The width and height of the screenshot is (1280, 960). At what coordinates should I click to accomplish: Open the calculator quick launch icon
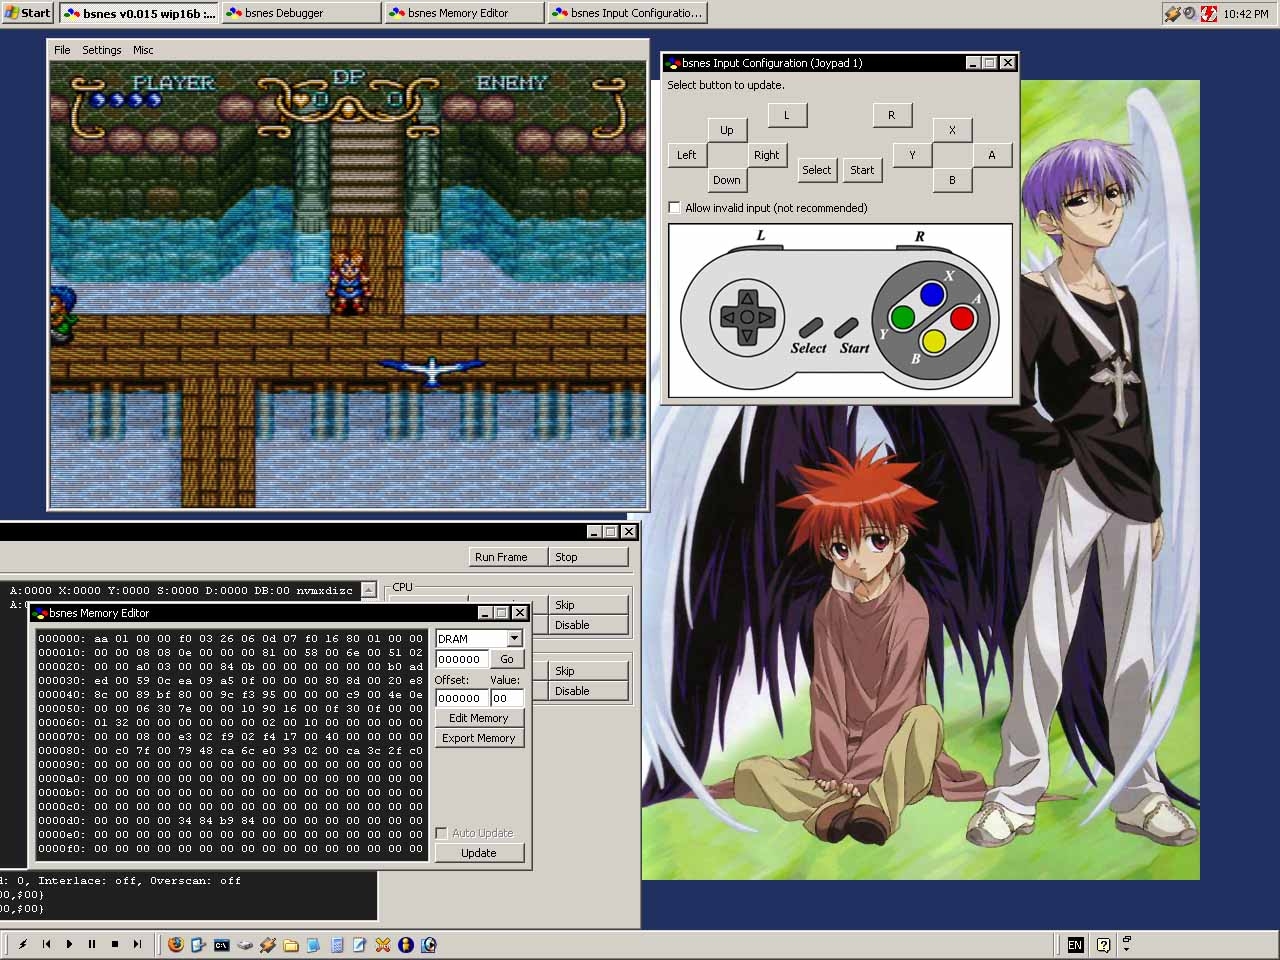(337, 944)
